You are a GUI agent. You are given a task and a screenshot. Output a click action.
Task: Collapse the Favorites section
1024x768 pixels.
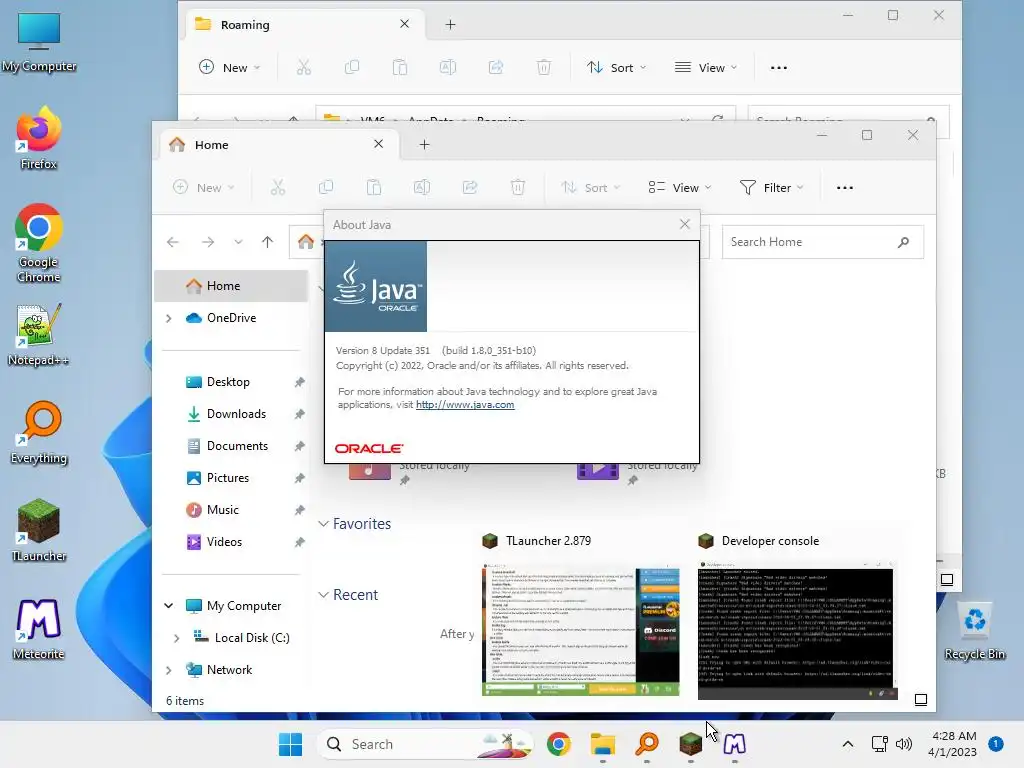323,524
